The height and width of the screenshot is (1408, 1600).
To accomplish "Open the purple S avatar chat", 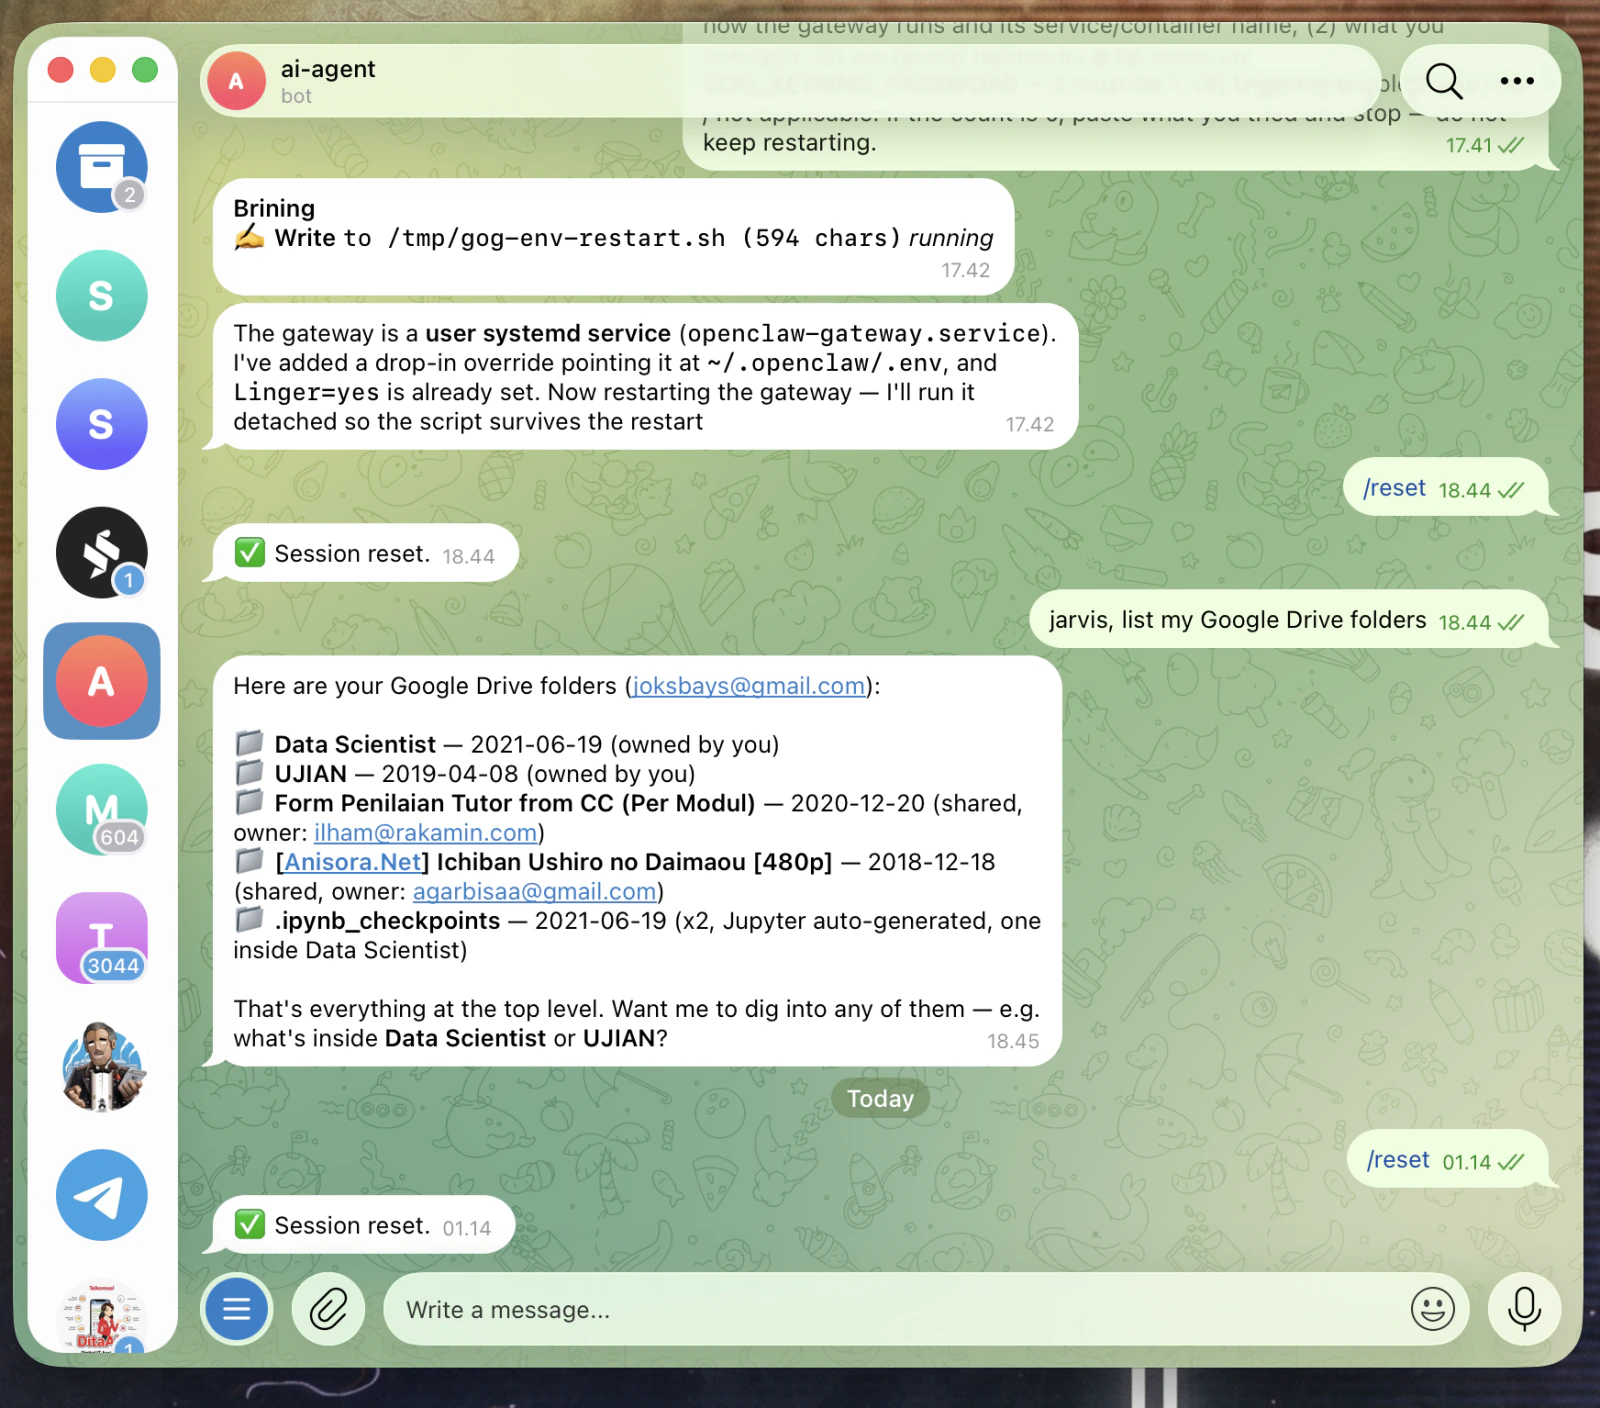I will [x=101, y=424].
